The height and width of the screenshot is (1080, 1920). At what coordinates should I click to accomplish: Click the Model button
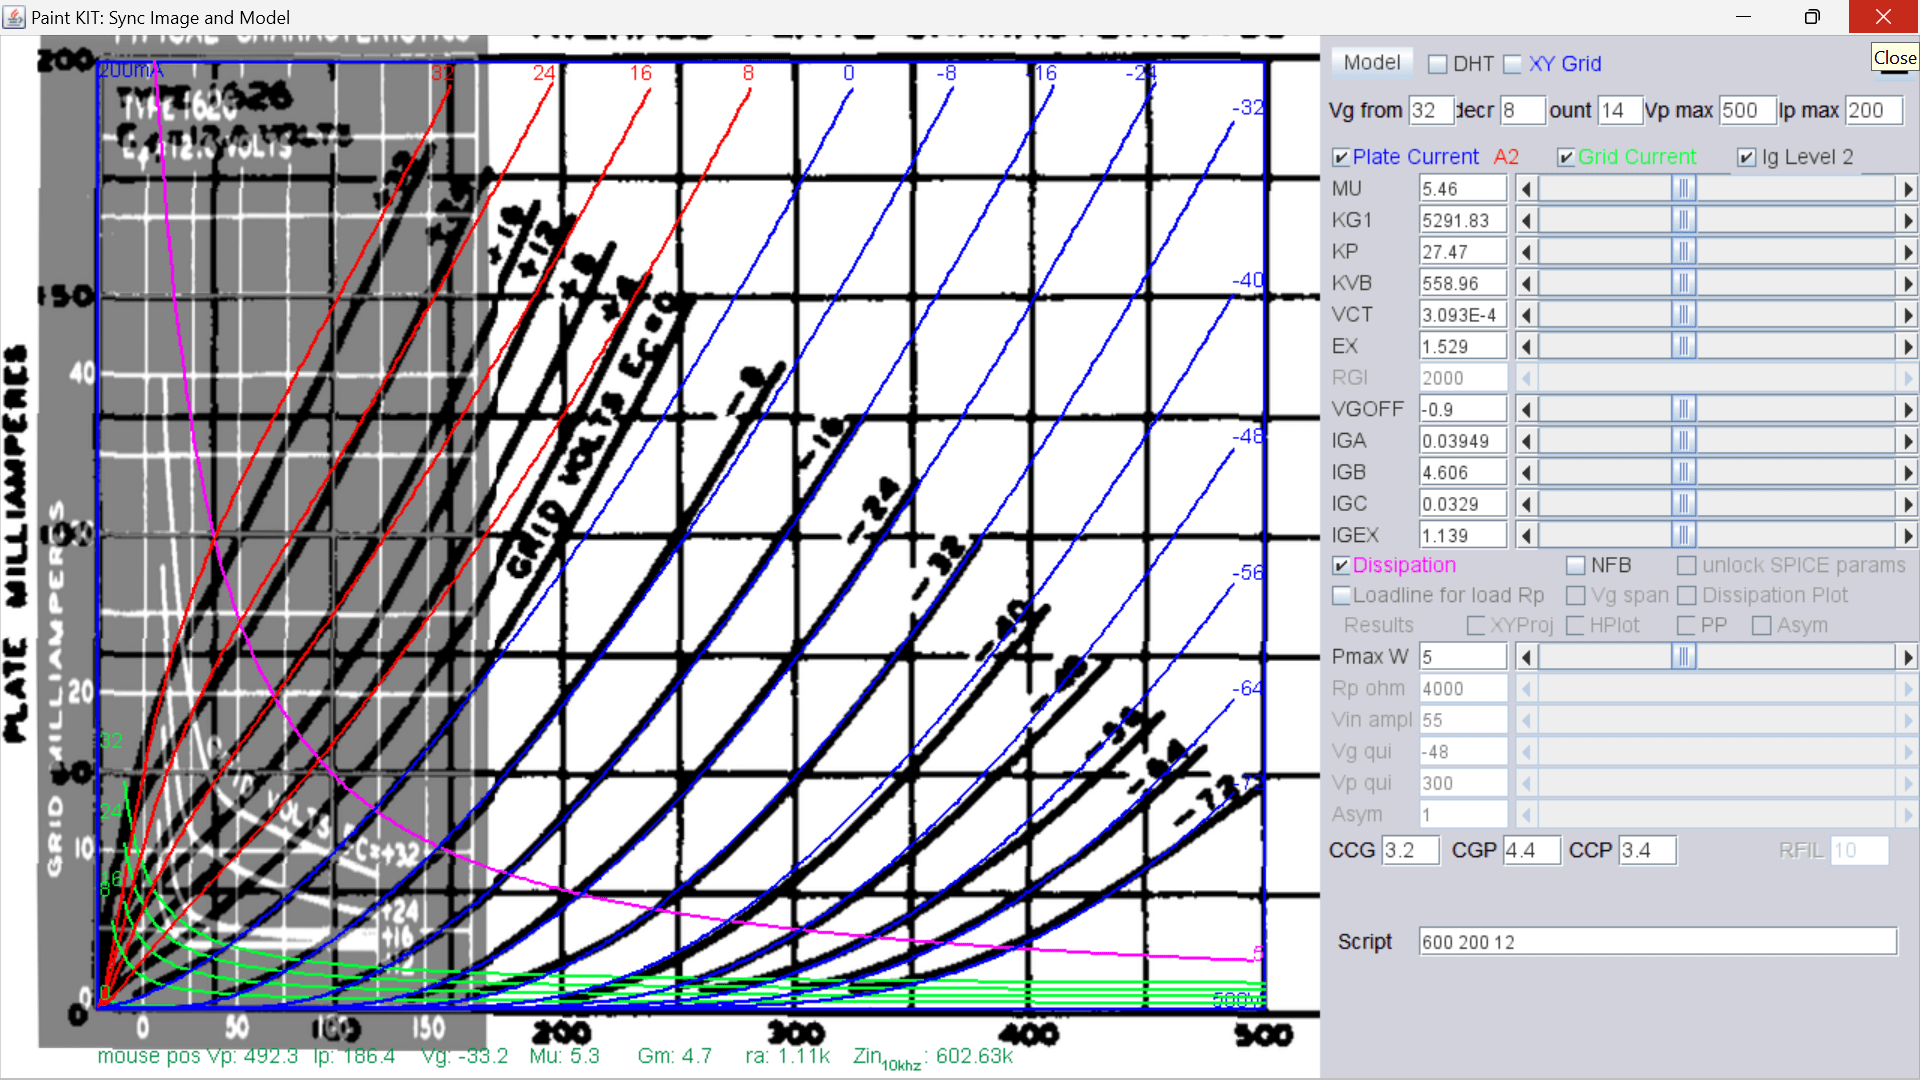pos(1371,63)
